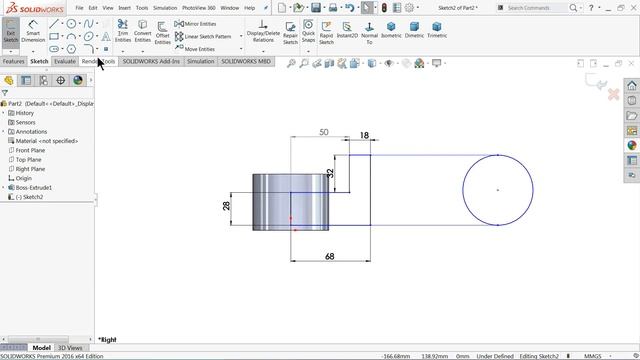Open the Rectangle tool dropdown arrow
This screenshot has height=360, width=640.
pos(62,36)
